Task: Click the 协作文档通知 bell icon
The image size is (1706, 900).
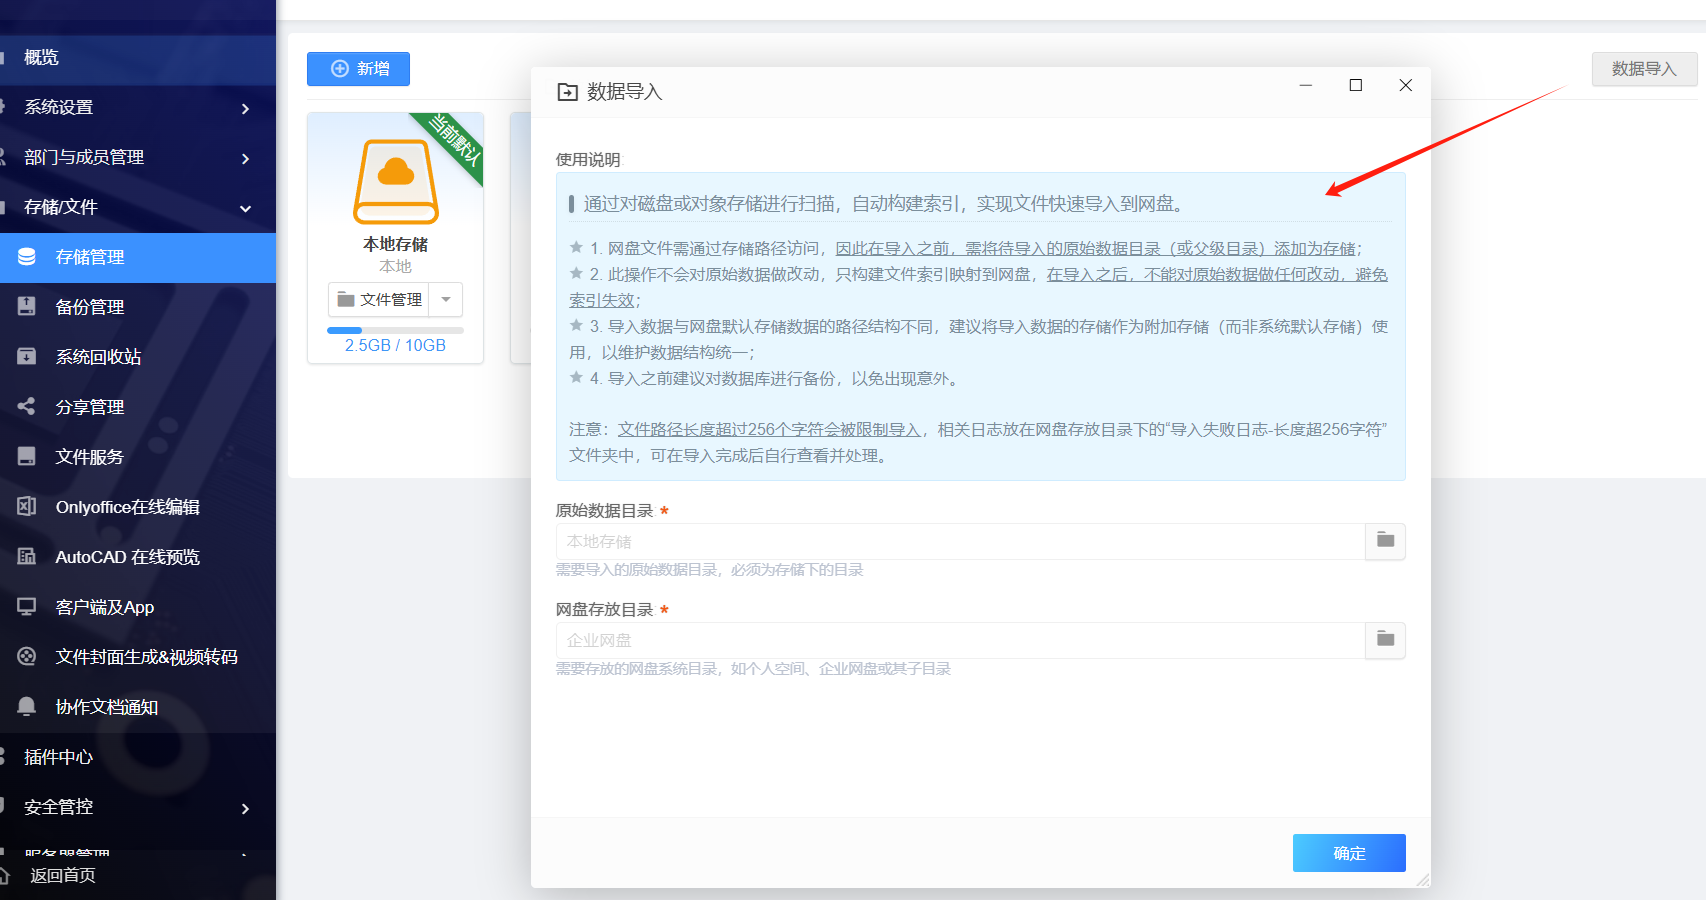Action: point(27,706)
